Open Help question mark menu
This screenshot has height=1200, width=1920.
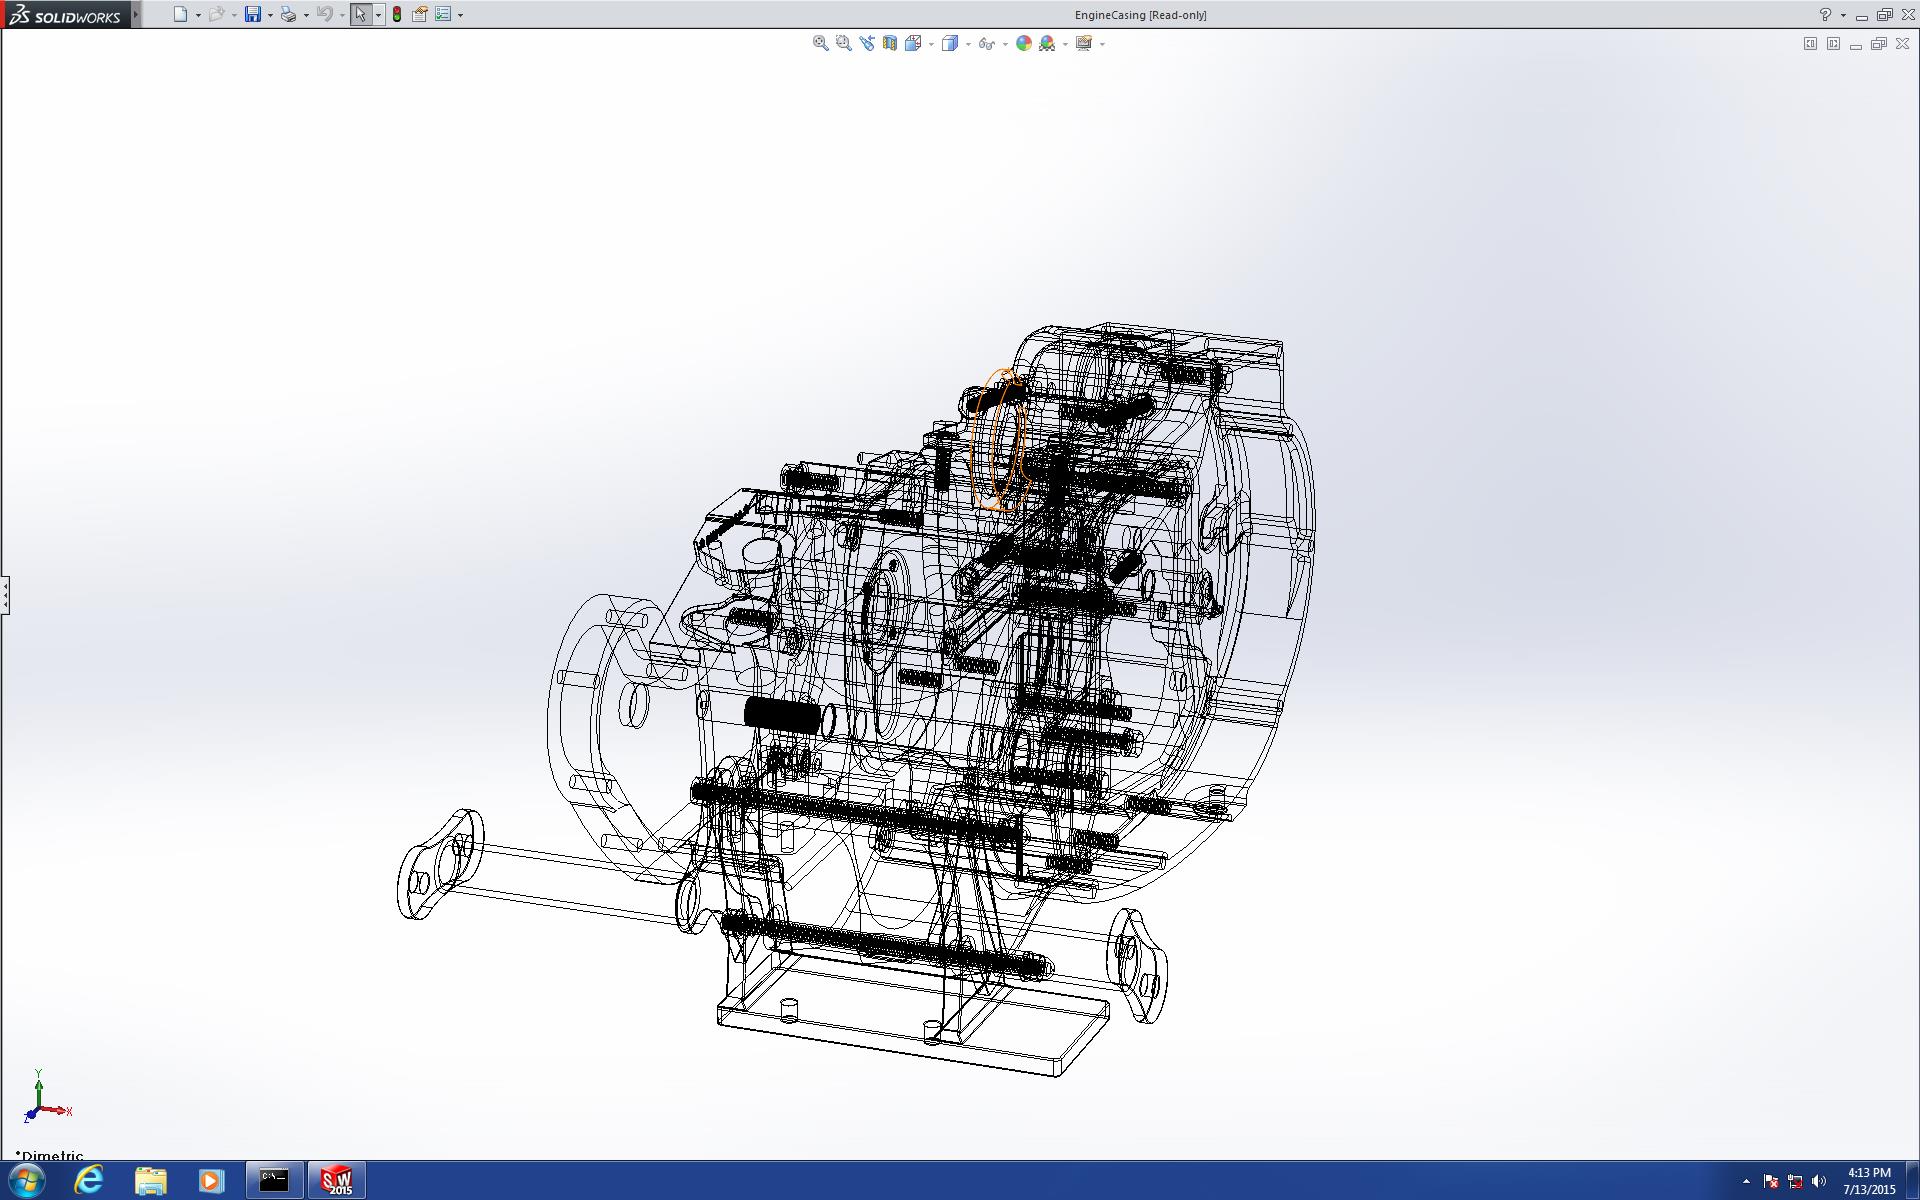coord(1825,14)
